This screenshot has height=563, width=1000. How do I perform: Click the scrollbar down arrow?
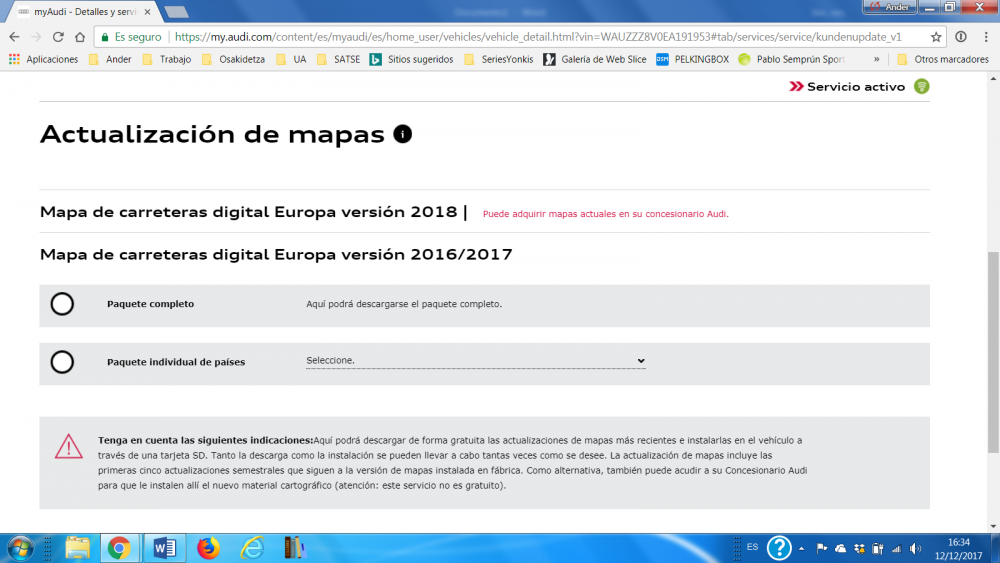993,527
